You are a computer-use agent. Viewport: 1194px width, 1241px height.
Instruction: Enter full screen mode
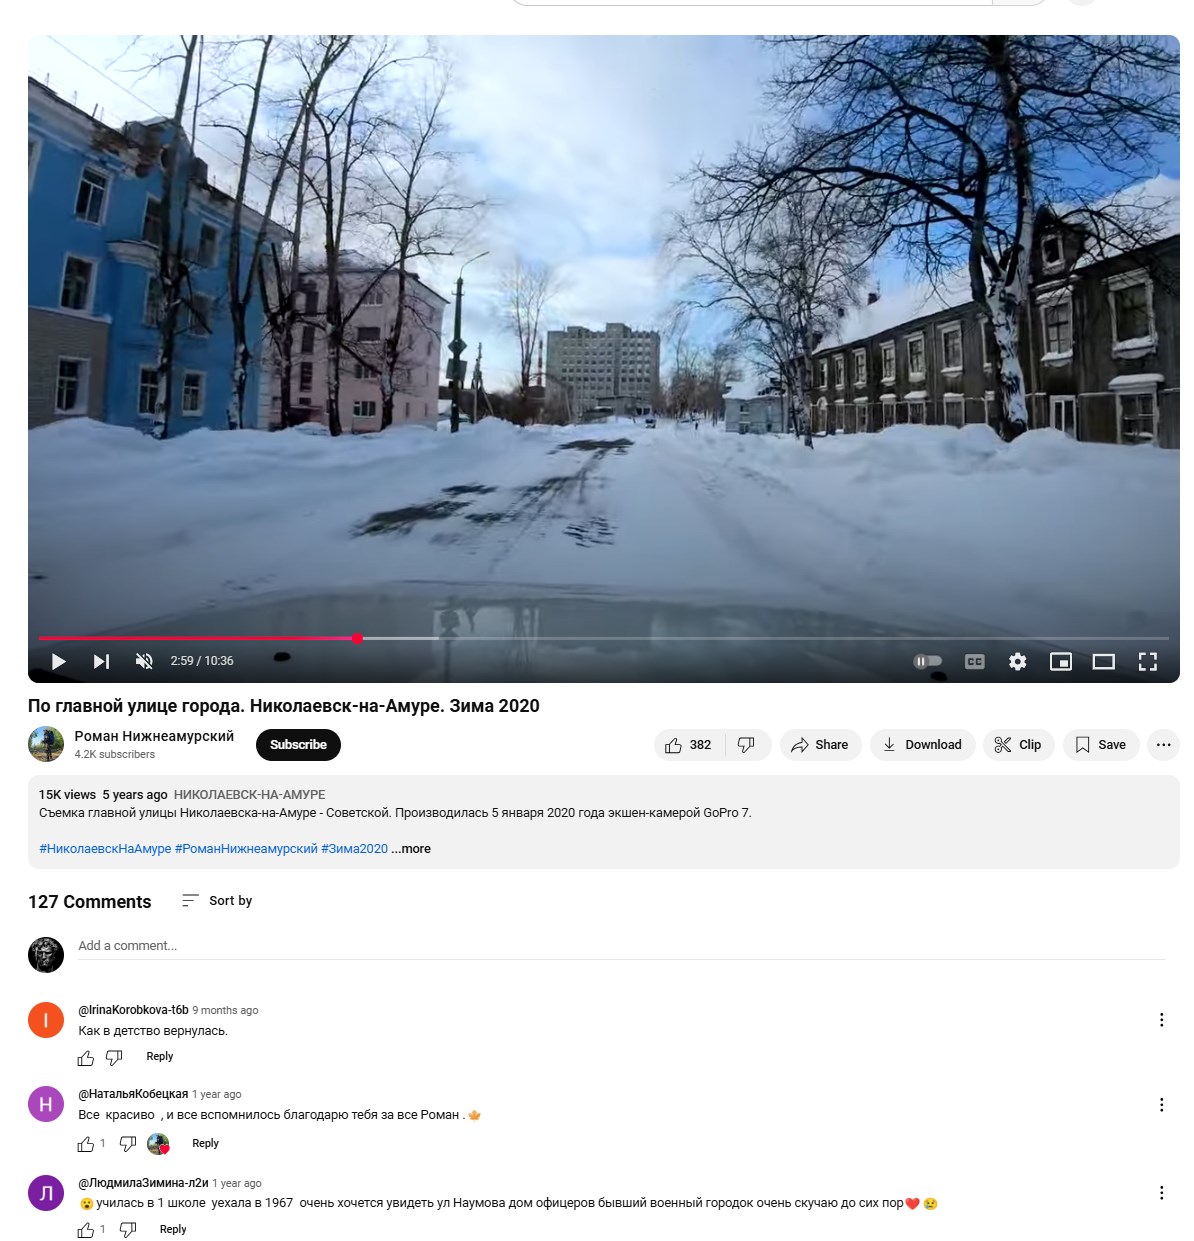1148,661
